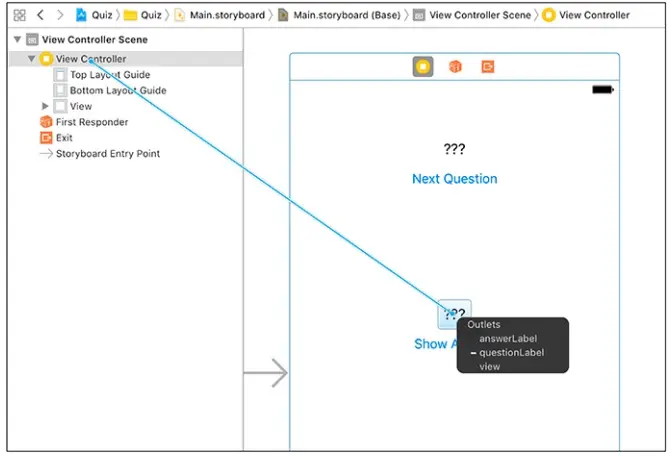Select the Exit icon in scene dock
The height and width of the screenshot is (456, 670).
[488, 67]
